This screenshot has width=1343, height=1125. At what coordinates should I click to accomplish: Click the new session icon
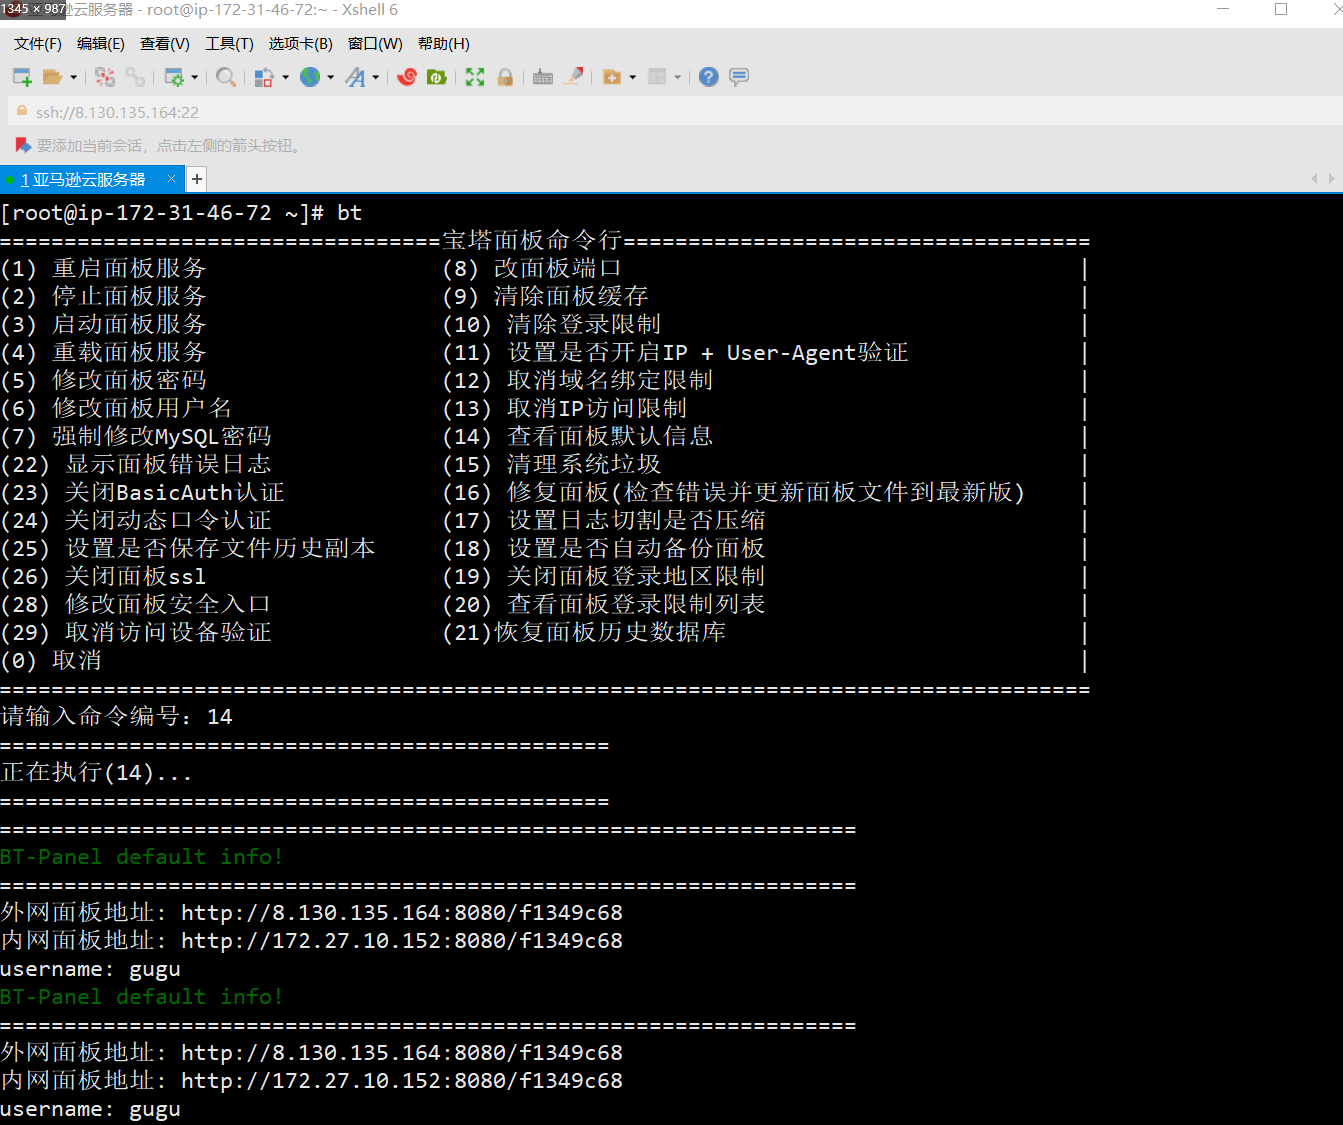pos(22,77)
